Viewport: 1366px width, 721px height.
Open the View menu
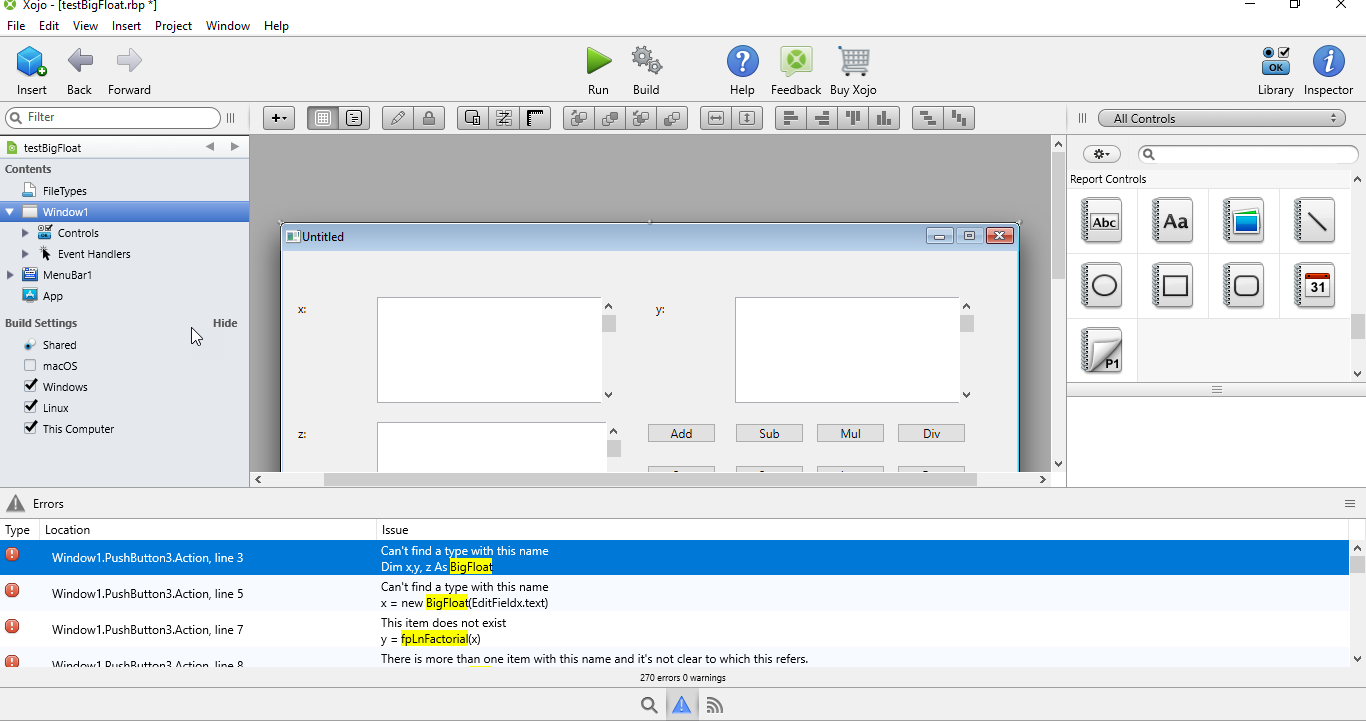[x=86, y=26]
